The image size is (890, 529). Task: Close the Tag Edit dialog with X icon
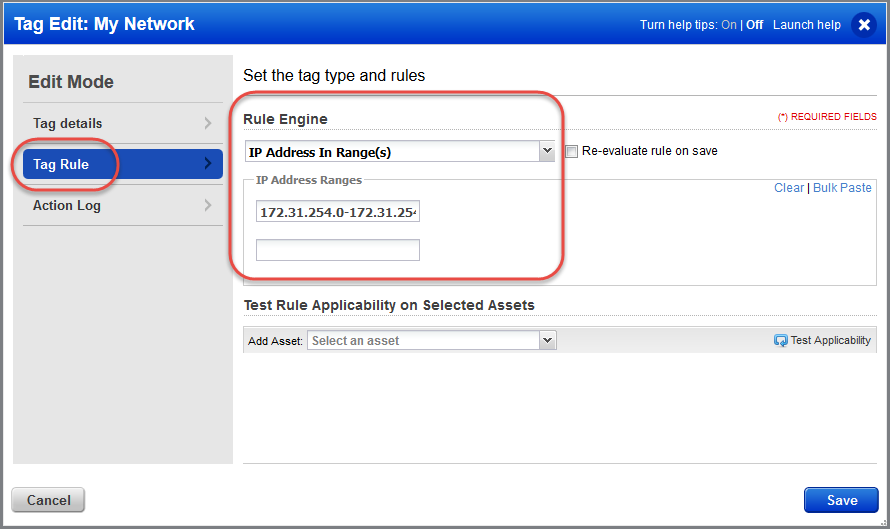coord(864,25)
